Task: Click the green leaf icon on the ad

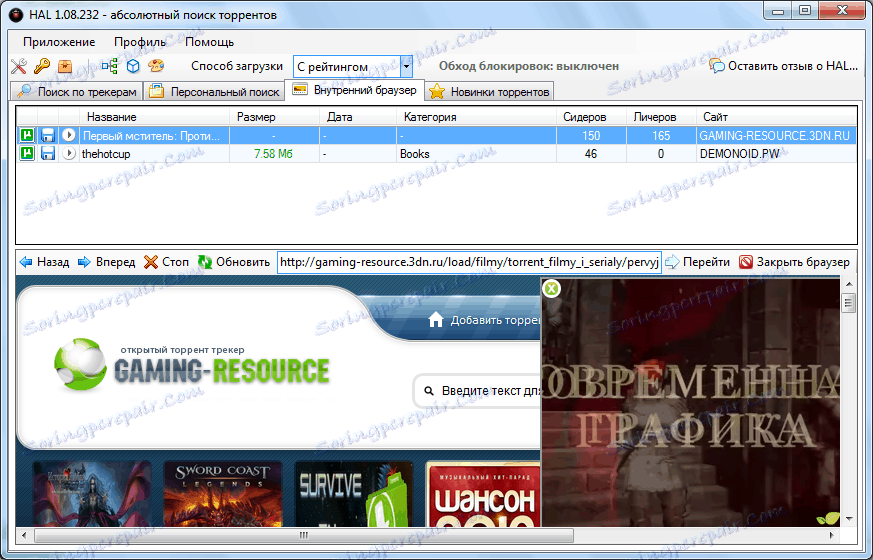Action: tap(828, 518)
